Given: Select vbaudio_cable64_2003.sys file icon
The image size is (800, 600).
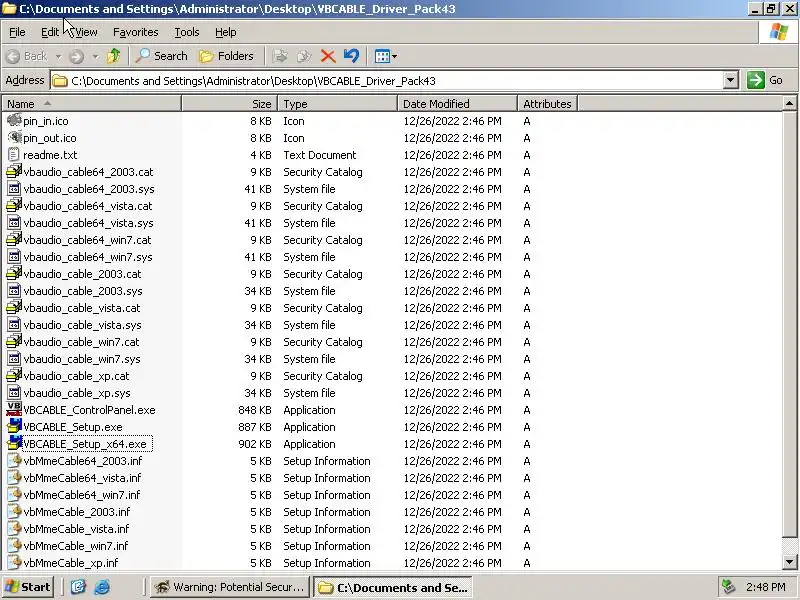Looking at the screenshot, I should pos(14,189).
